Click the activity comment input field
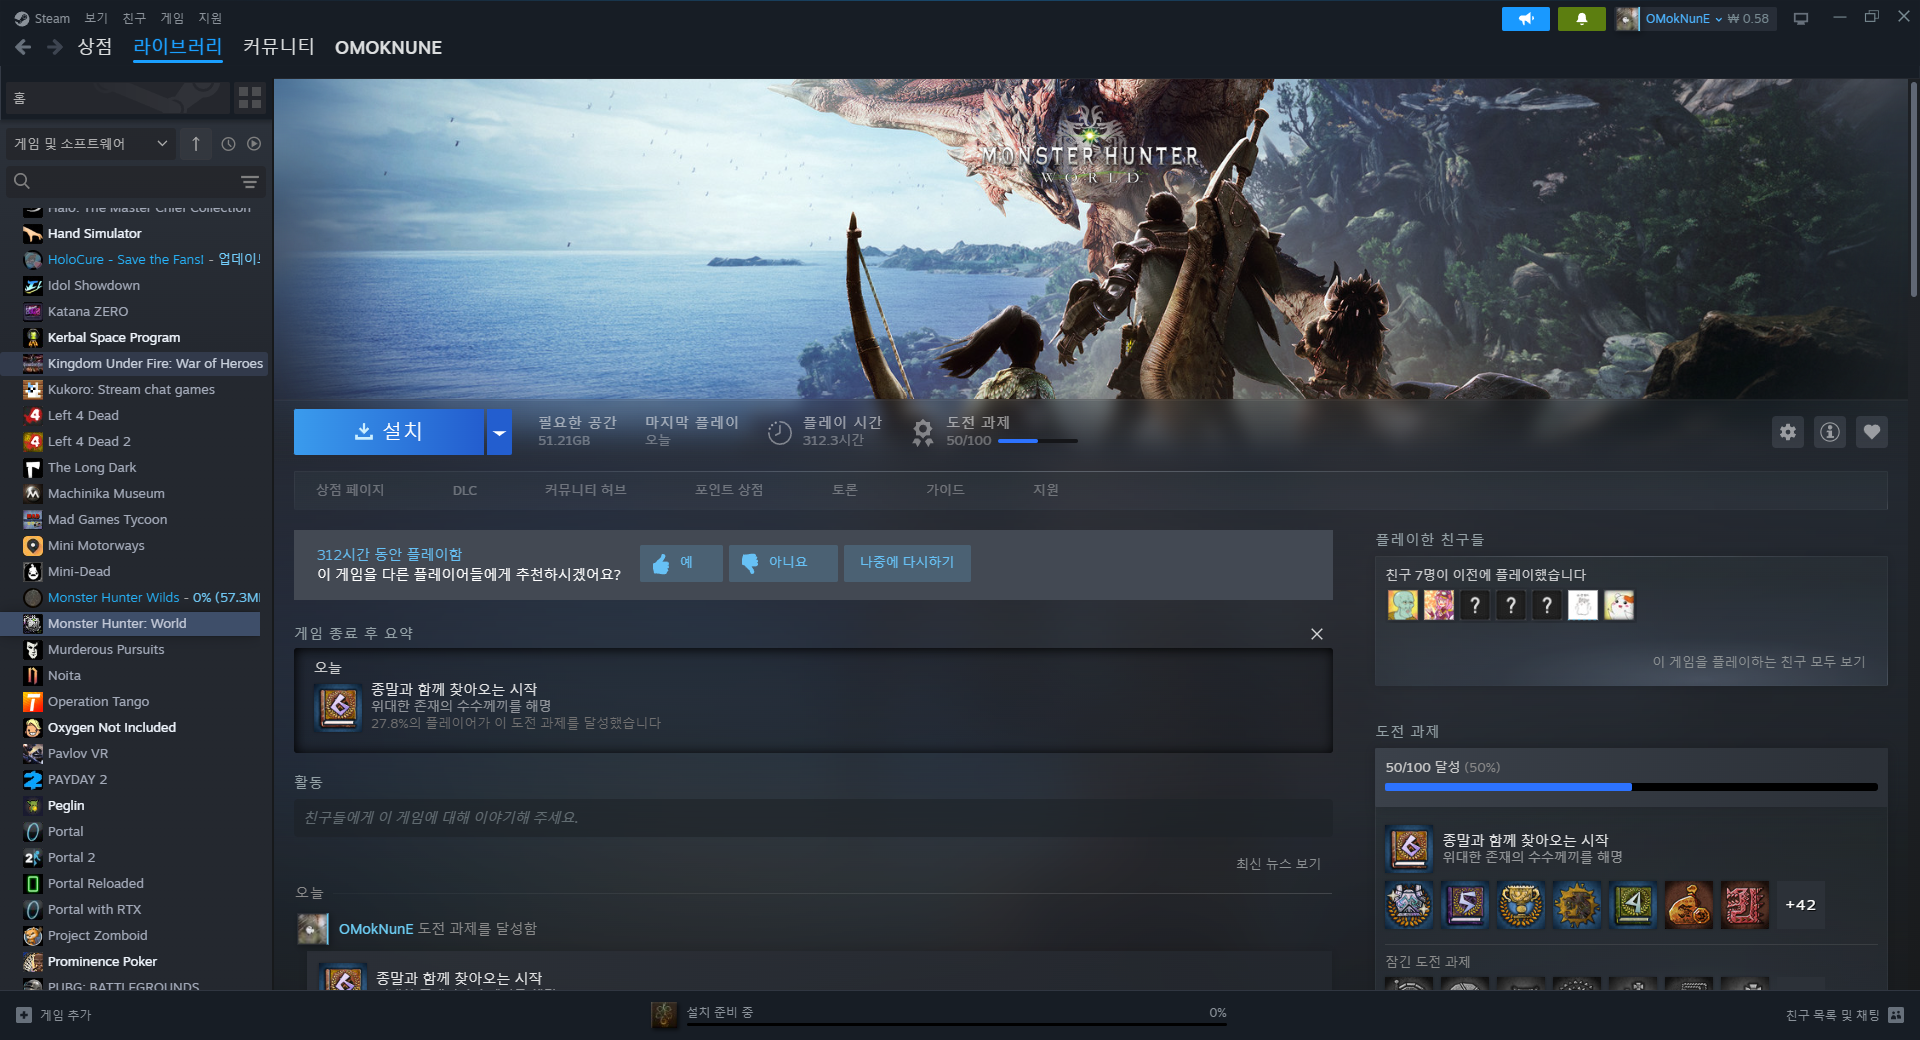The width and height of the screenshot is (1920, 1040). pyautogui.click(x=812, y=817)
